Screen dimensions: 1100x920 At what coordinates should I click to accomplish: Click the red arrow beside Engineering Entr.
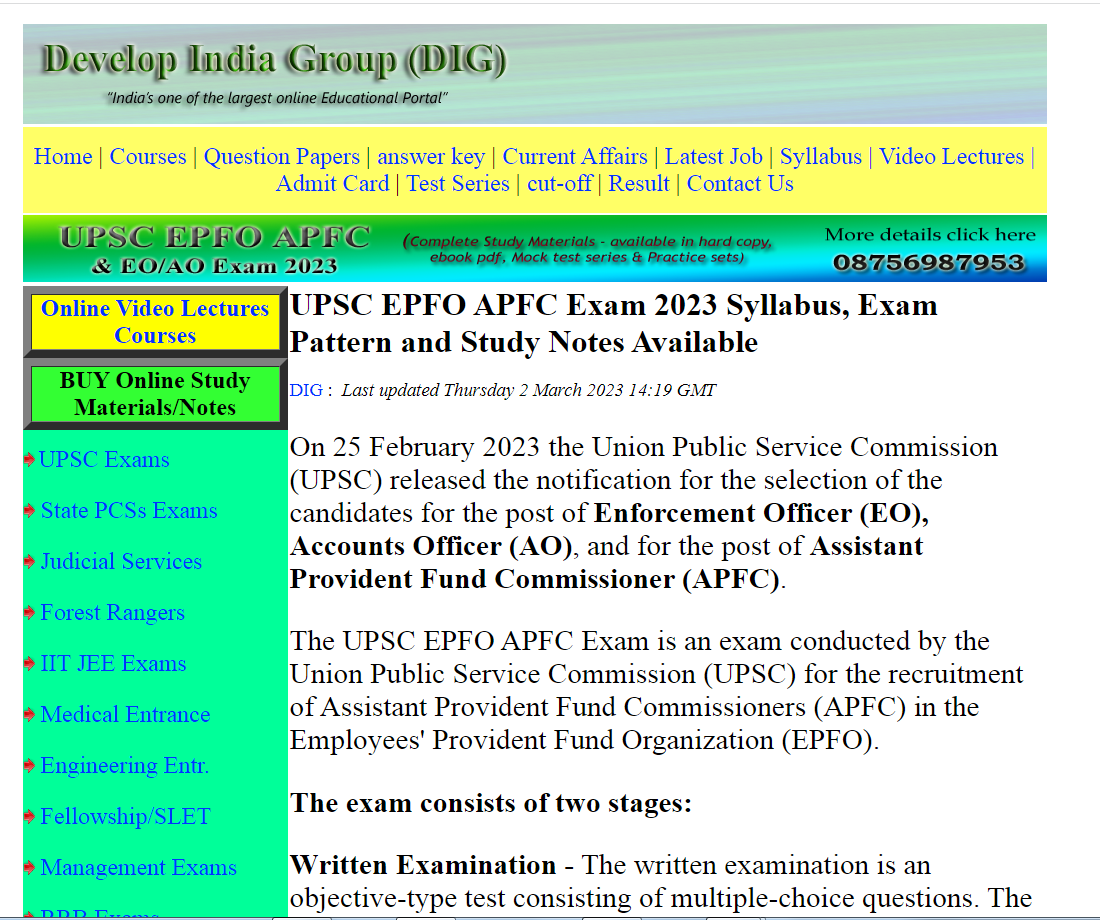click(x=29, y=766)
